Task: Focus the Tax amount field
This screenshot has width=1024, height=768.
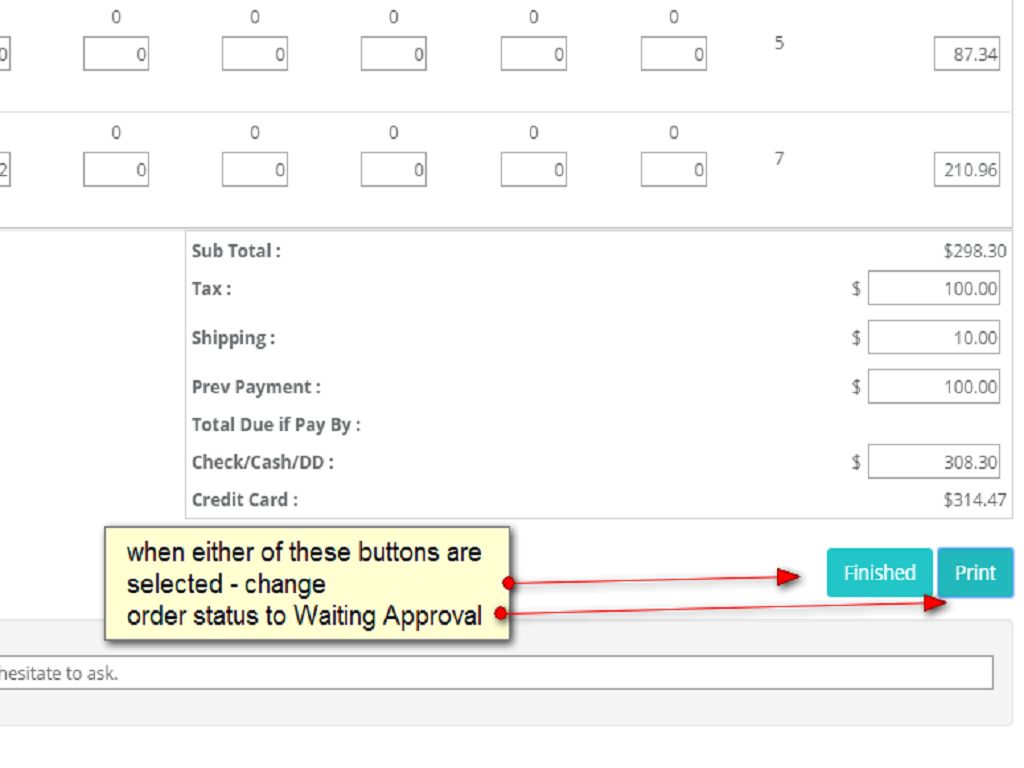Action: [934, 289]
